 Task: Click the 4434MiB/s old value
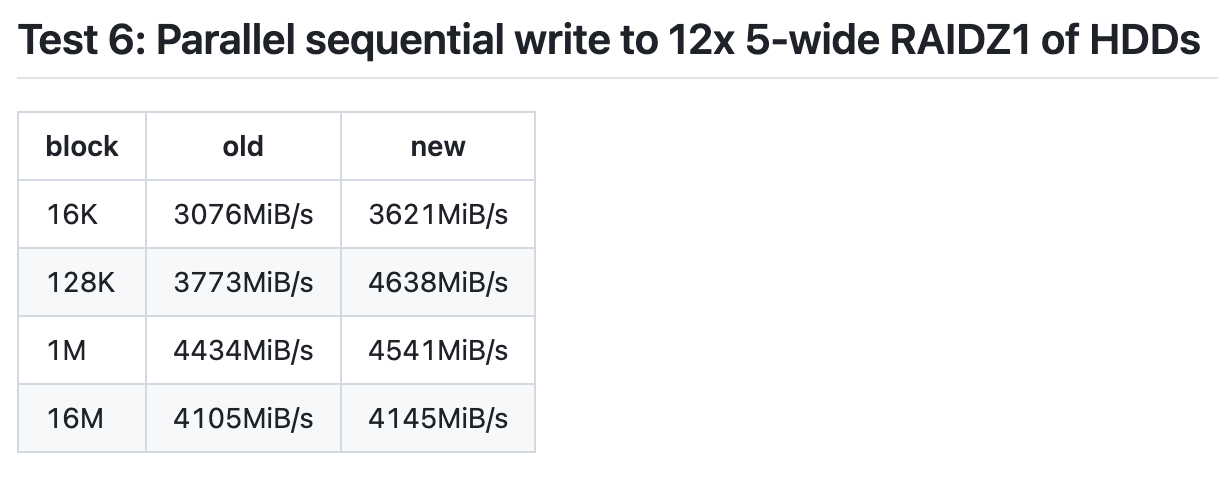[243, 350]
